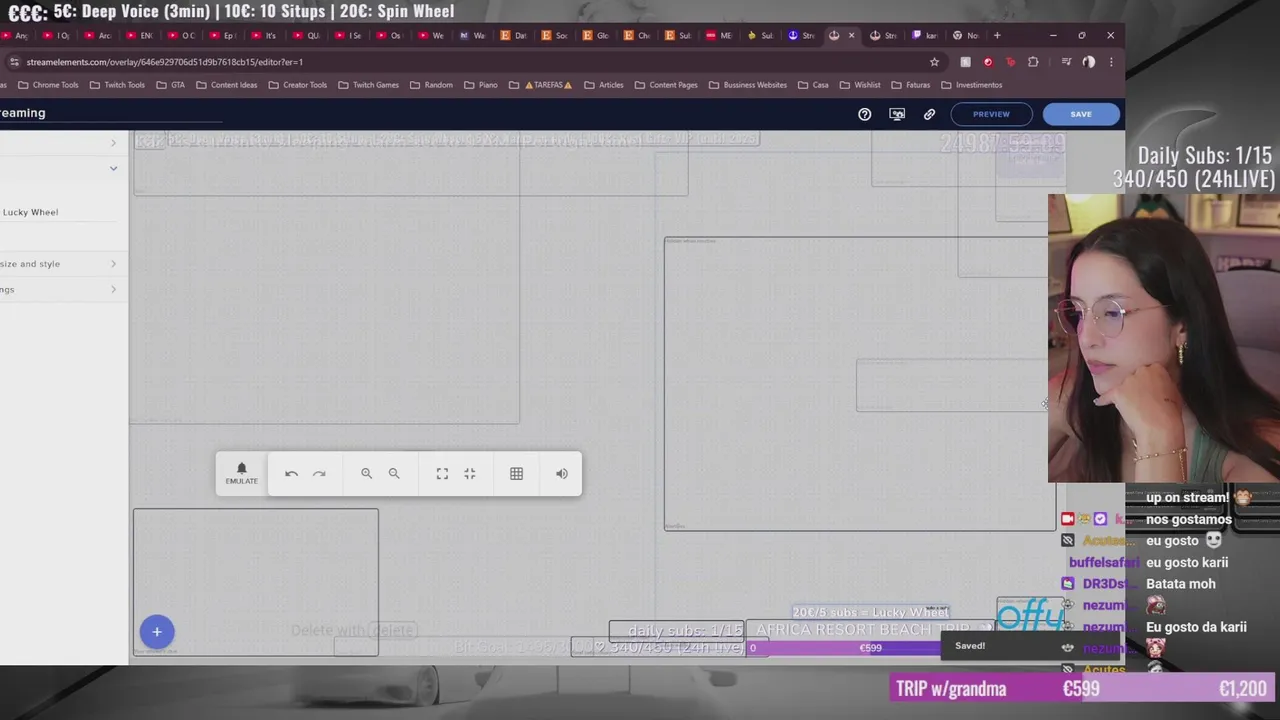Open the Twitch Tools bookmark folder
The width and height of the screenshot is (1280, 720).
point(117,85)
